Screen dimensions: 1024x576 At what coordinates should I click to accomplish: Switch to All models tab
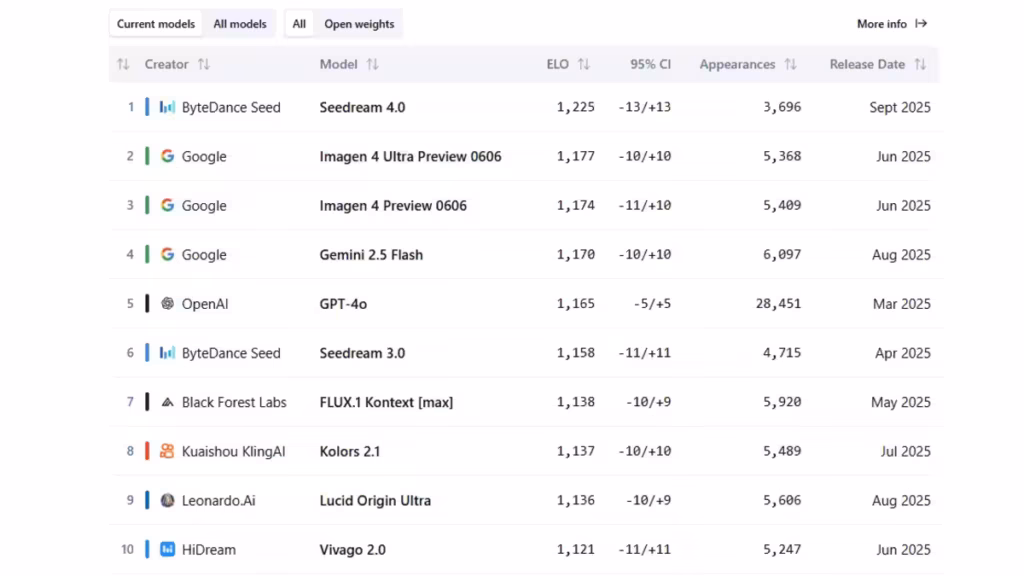click(x=240, y=24)
